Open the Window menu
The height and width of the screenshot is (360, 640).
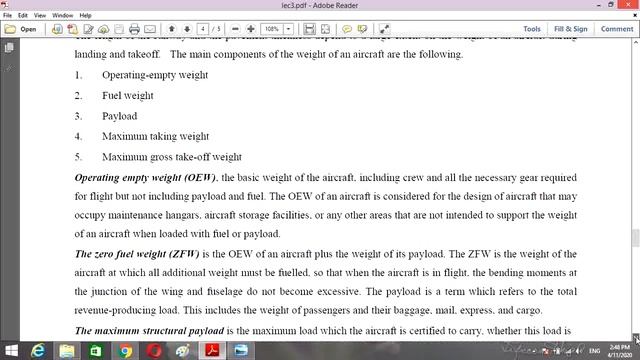tap(62, 16)
